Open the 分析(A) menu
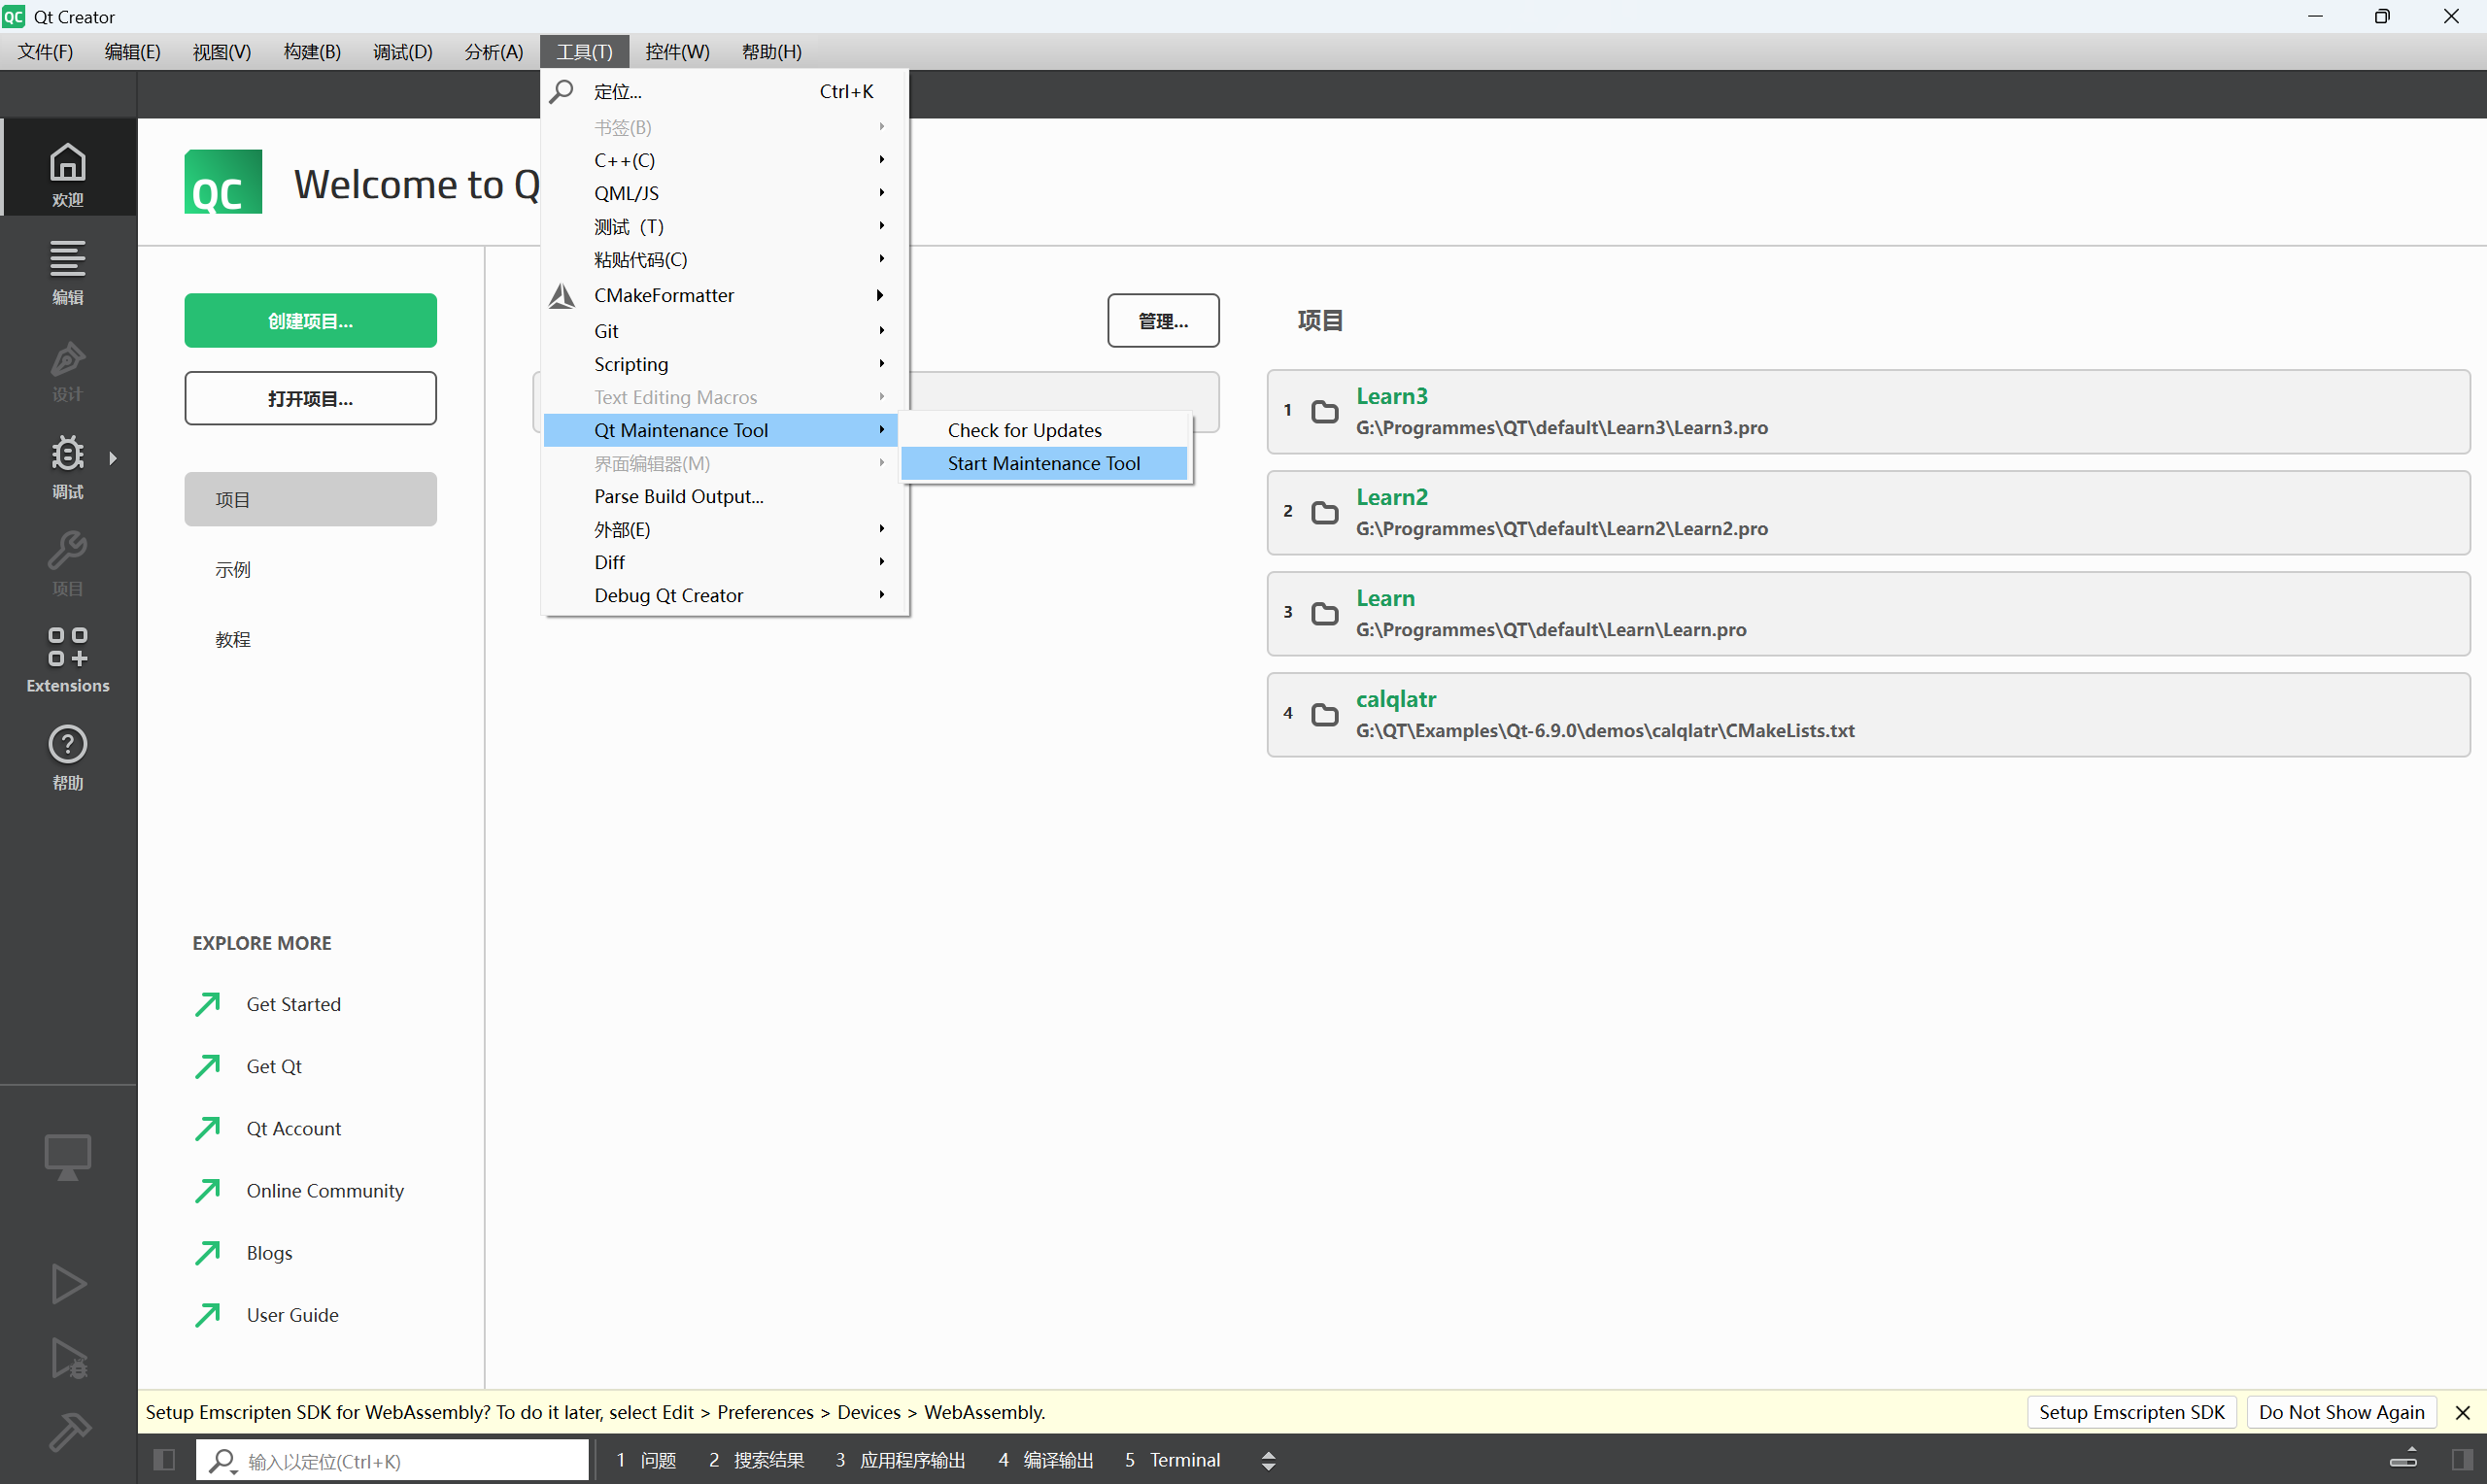 coord(494,51)
